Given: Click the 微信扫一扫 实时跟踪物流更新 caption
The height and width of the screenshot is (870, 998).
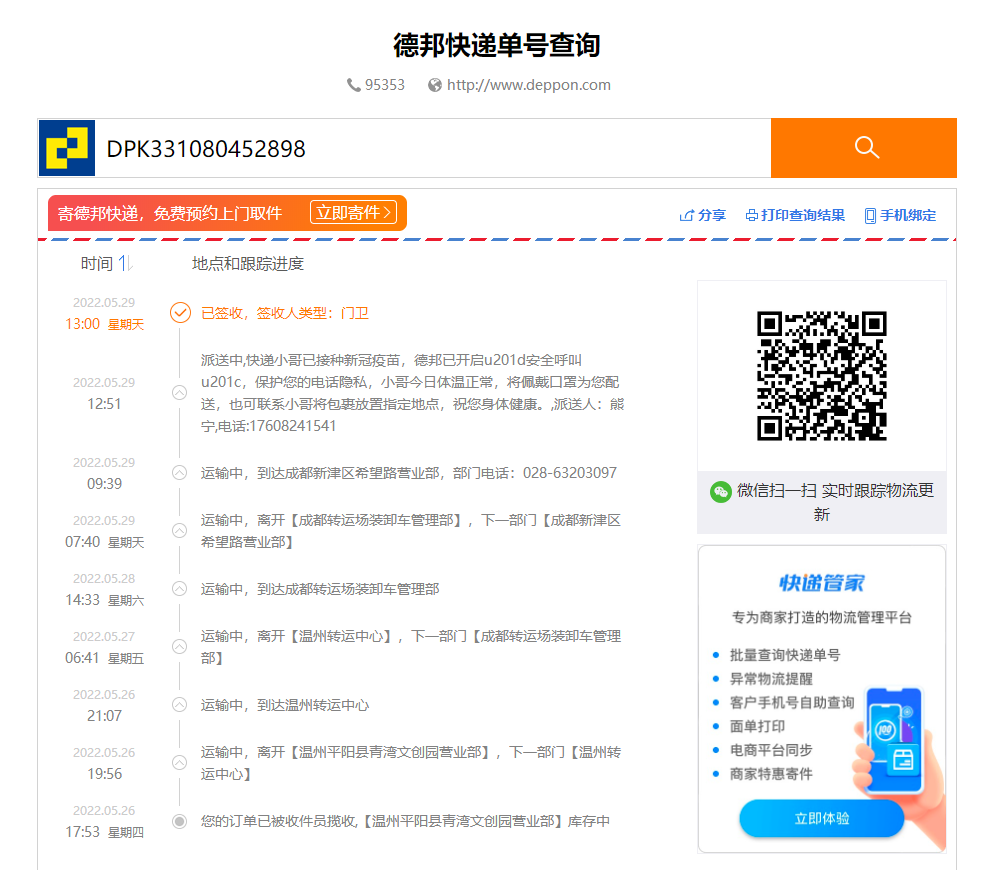Looking at the screenshot, I should (x=835, y=502).
